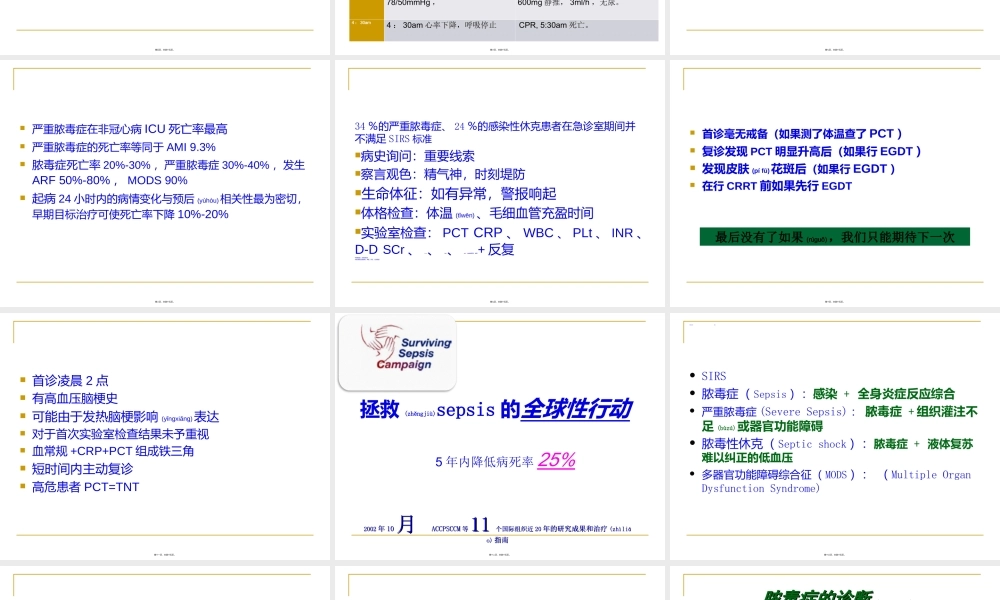
Task: Click the line 脓毒症死亡率 20%-30%
Action: 168,173
